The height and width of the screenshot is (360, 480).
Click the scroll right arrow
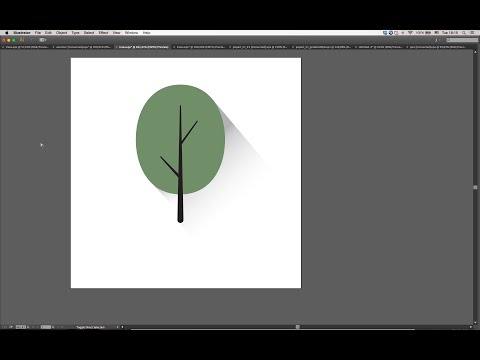point(471,327)
